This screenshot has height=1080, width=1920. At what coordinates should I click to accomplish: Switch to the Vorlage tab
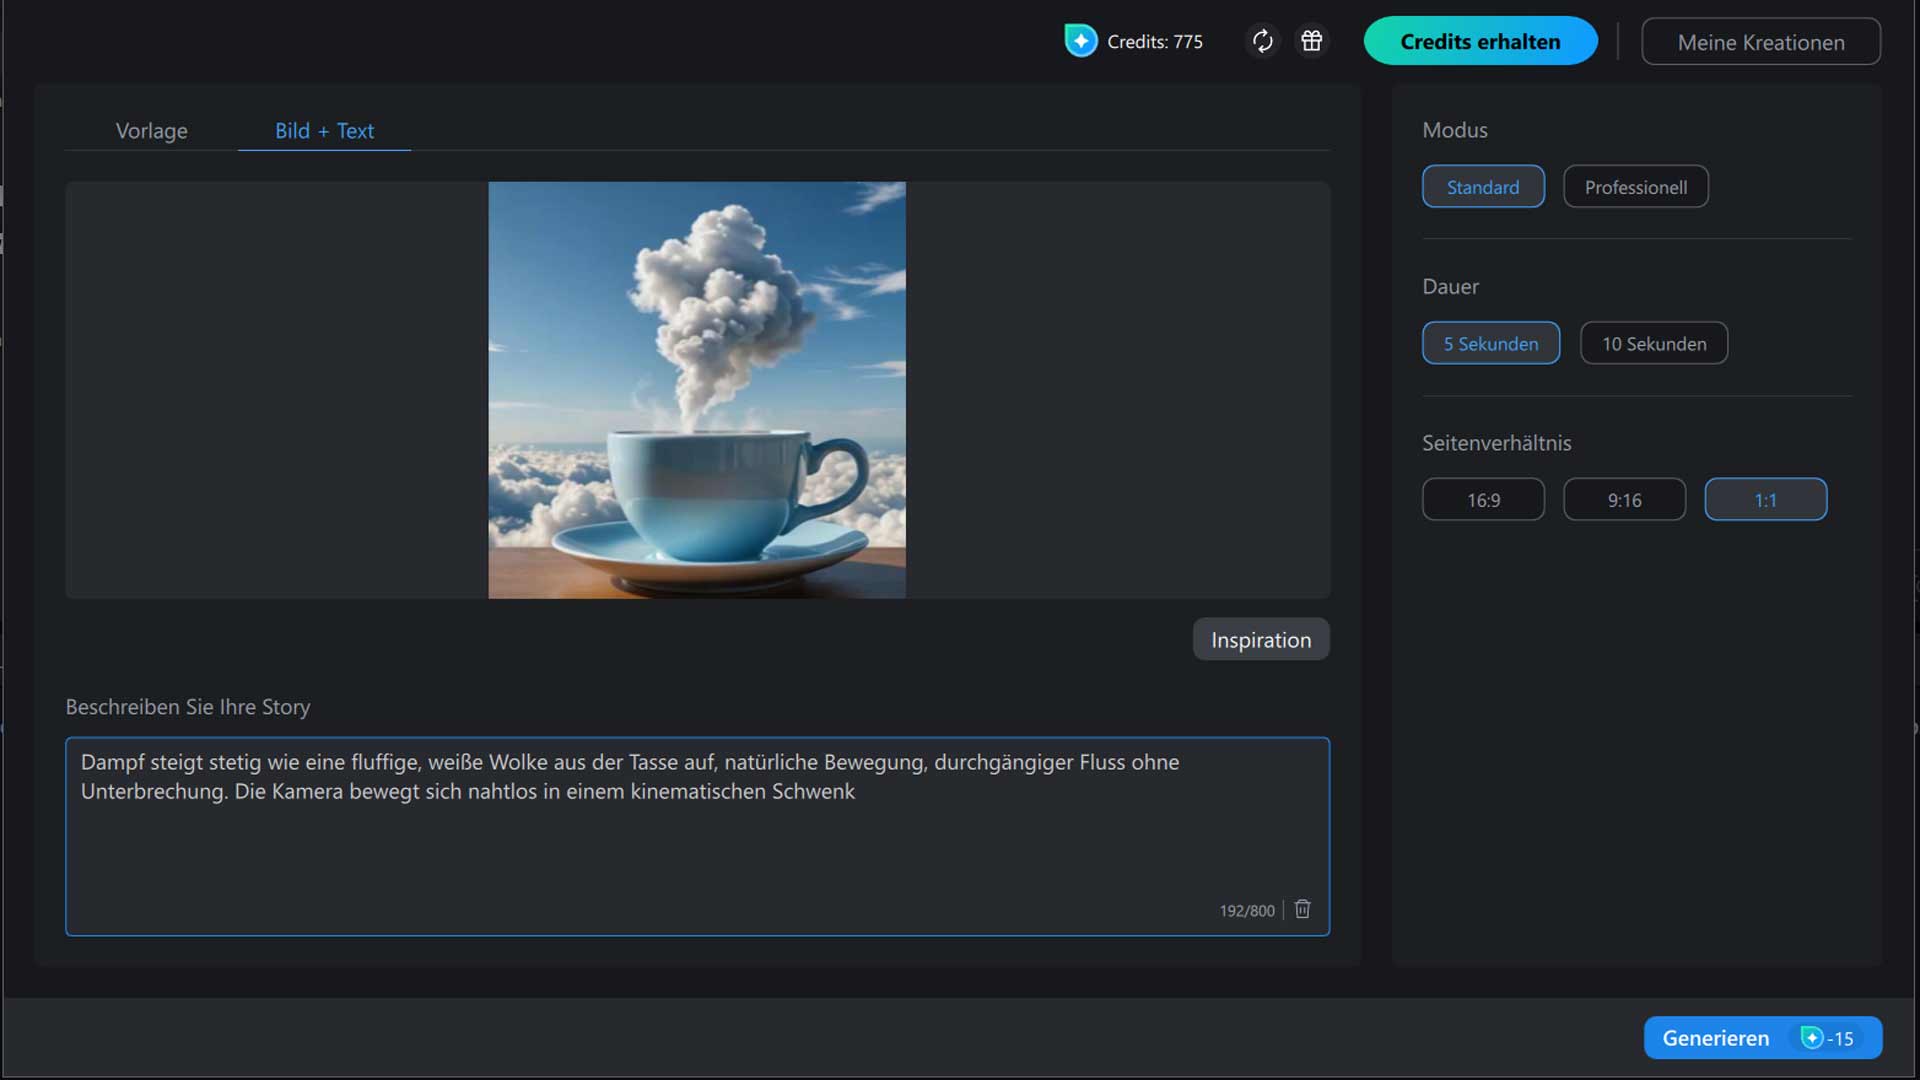151,131
